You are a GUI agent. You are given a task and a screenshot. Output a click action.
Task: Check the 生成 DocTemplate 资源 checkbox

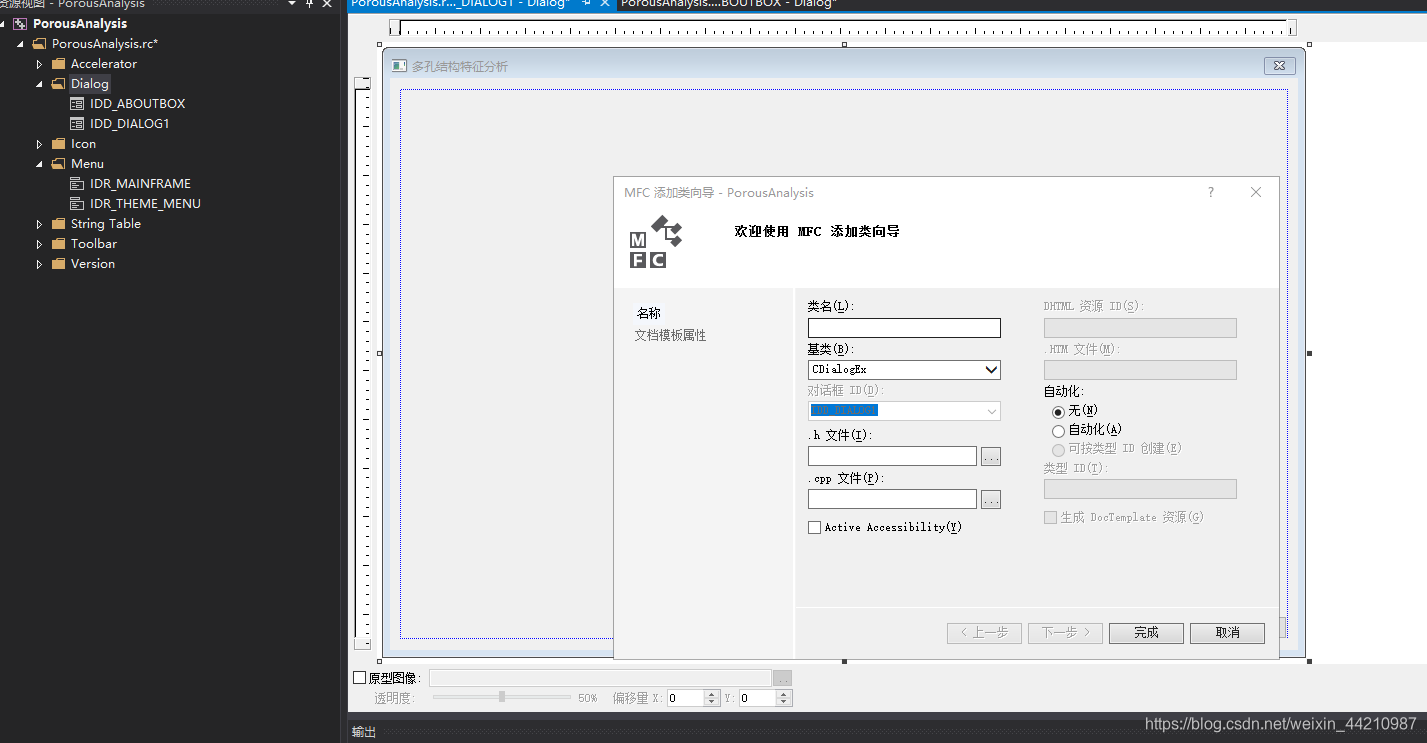1050,517
